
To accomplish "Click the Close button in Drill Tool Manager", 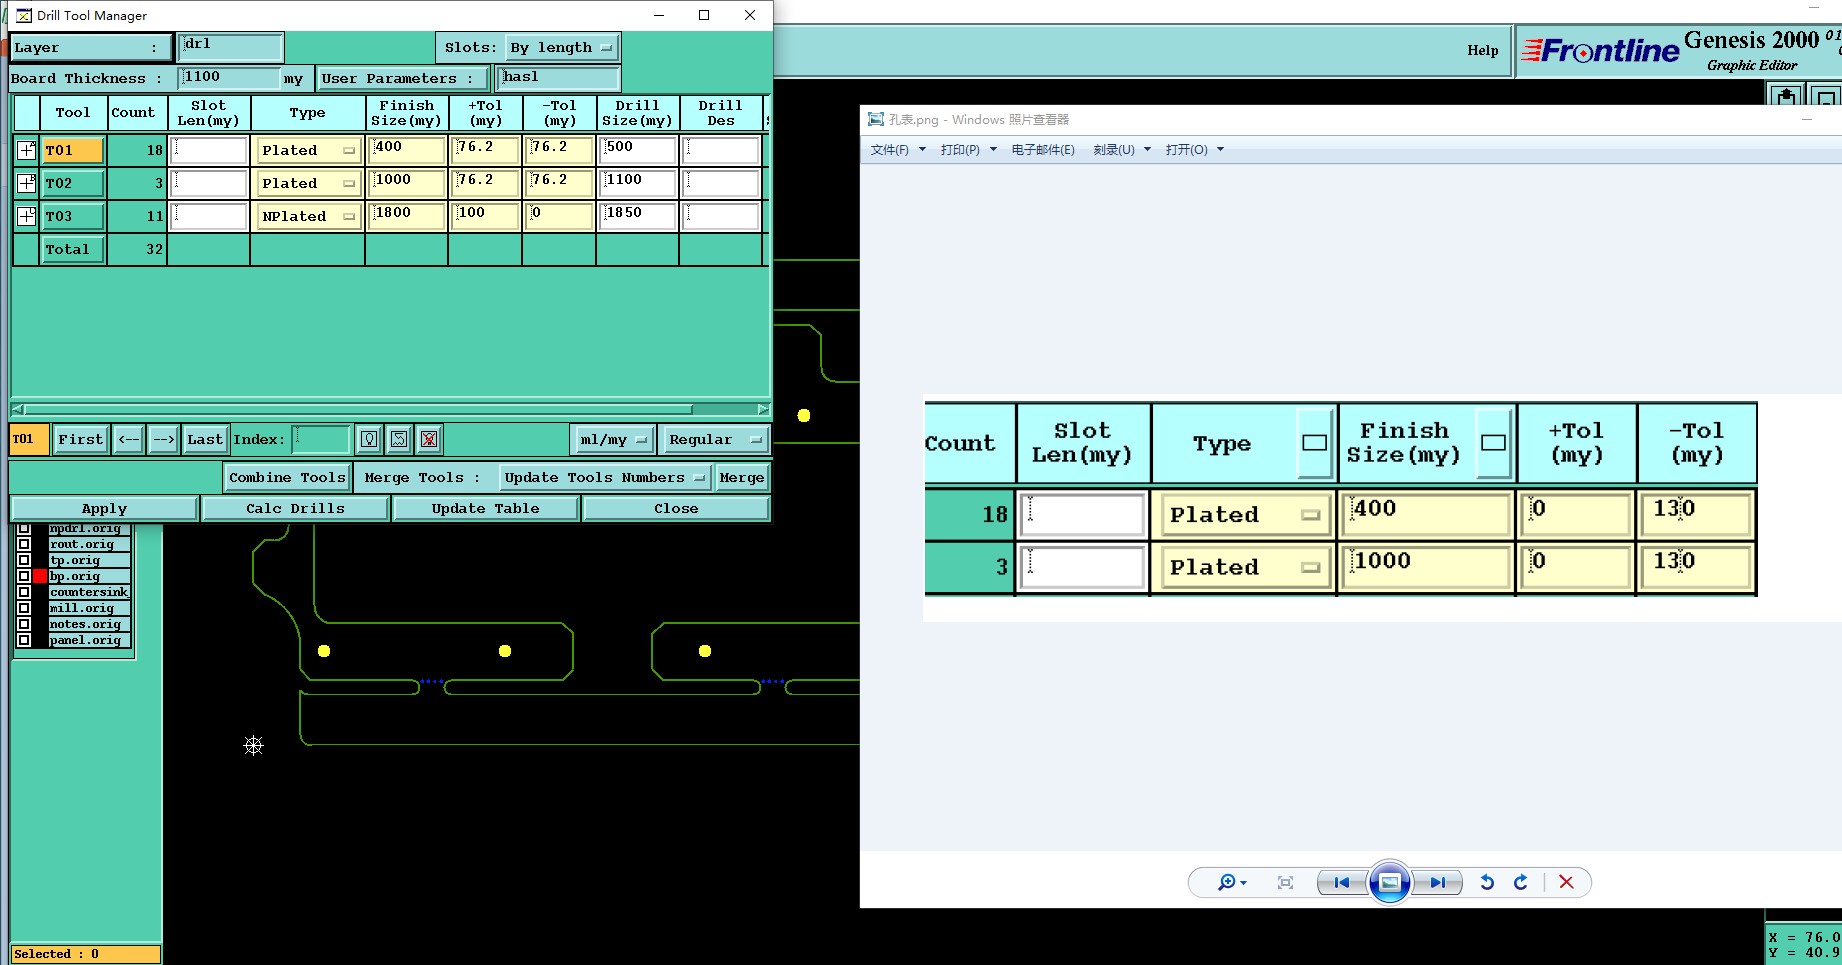I will click(676, 508).
